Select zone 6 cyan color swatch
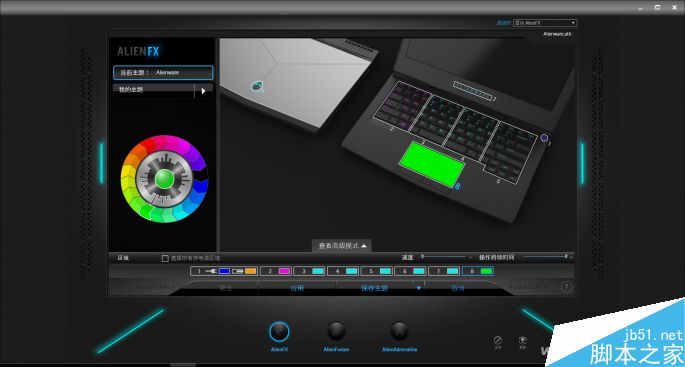The image size is (685, 367). click(419, 271)
